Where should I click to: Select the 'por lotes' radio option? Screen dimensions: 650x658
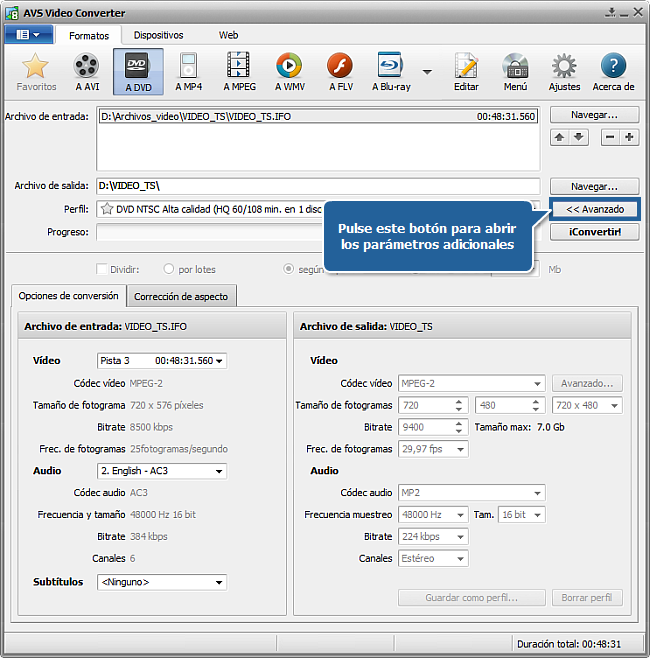[x=169, y=269]
